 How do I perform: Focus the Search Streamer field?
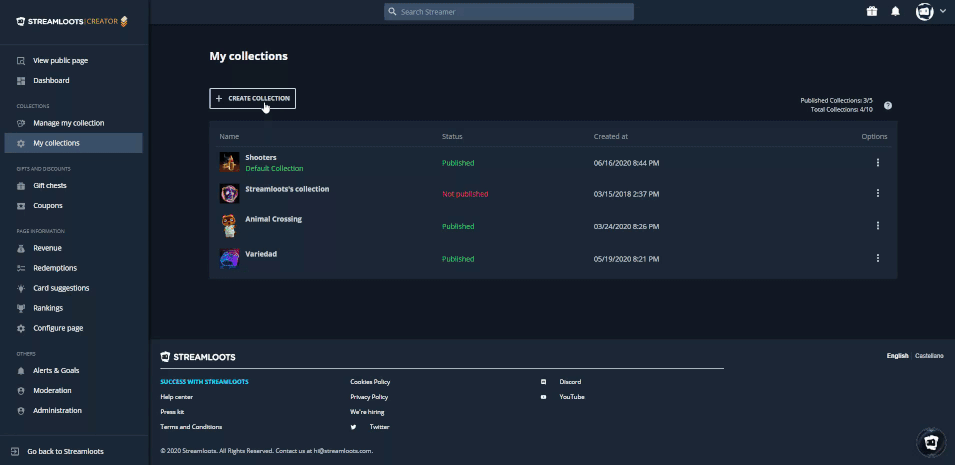tap(509, 12)
